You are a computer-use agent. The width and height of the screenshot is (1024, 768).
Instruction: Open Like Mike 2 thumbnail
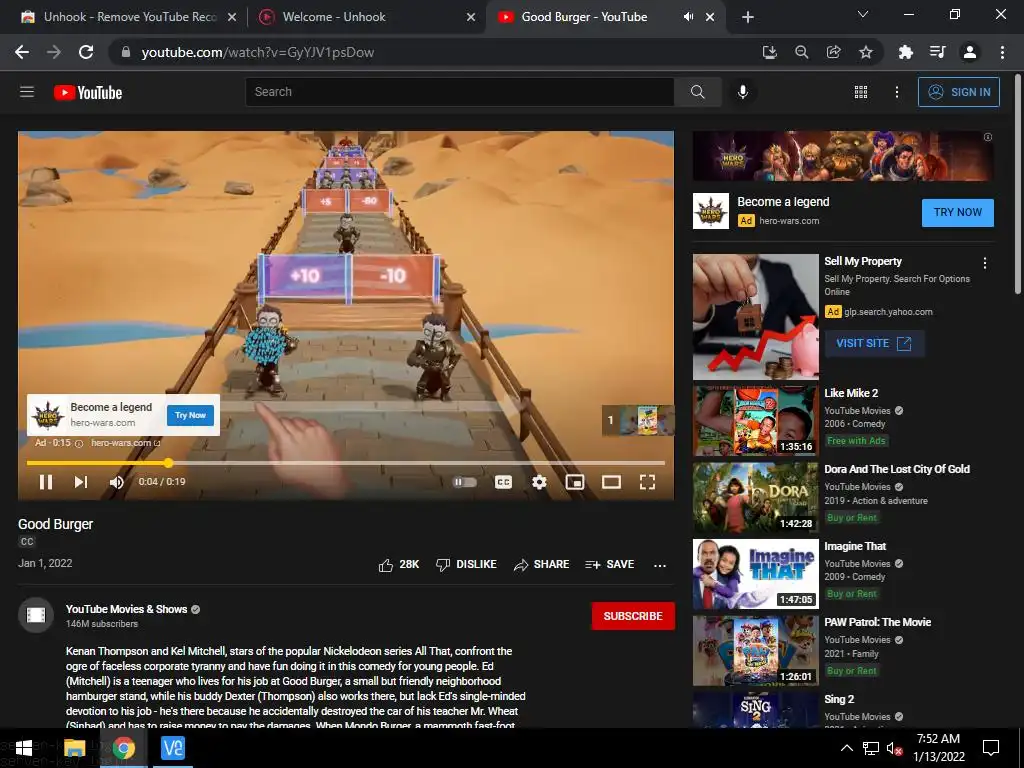756,421
